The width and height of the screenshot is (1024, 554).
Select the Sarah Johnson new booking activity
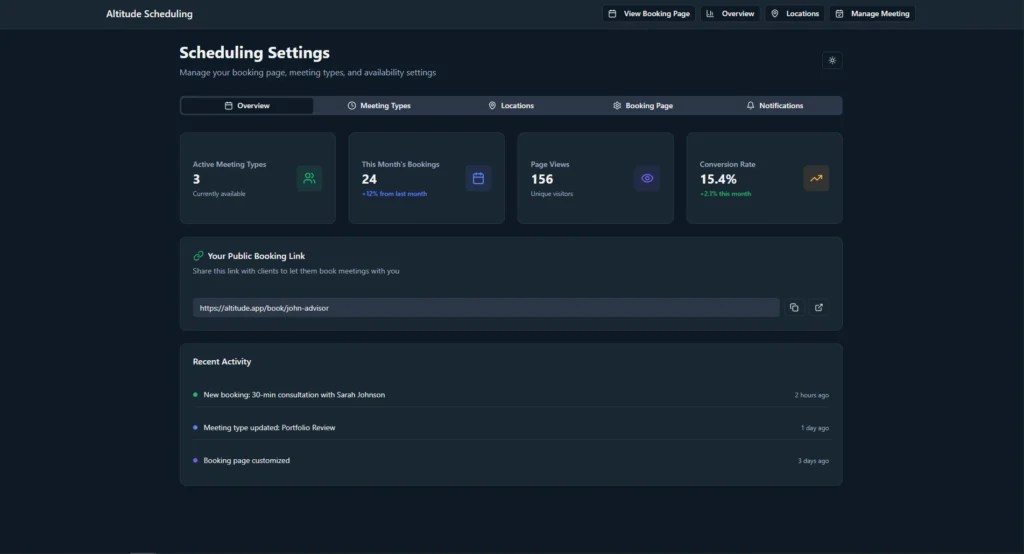coord(294,395)
